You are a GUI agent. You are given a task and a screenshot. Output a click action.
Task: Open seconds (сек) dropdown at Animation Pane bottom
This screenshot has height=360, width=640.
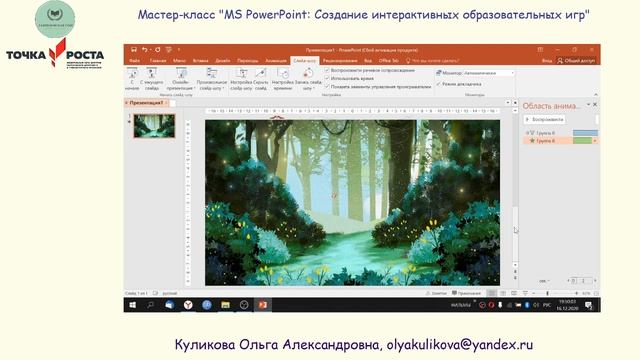544,281
